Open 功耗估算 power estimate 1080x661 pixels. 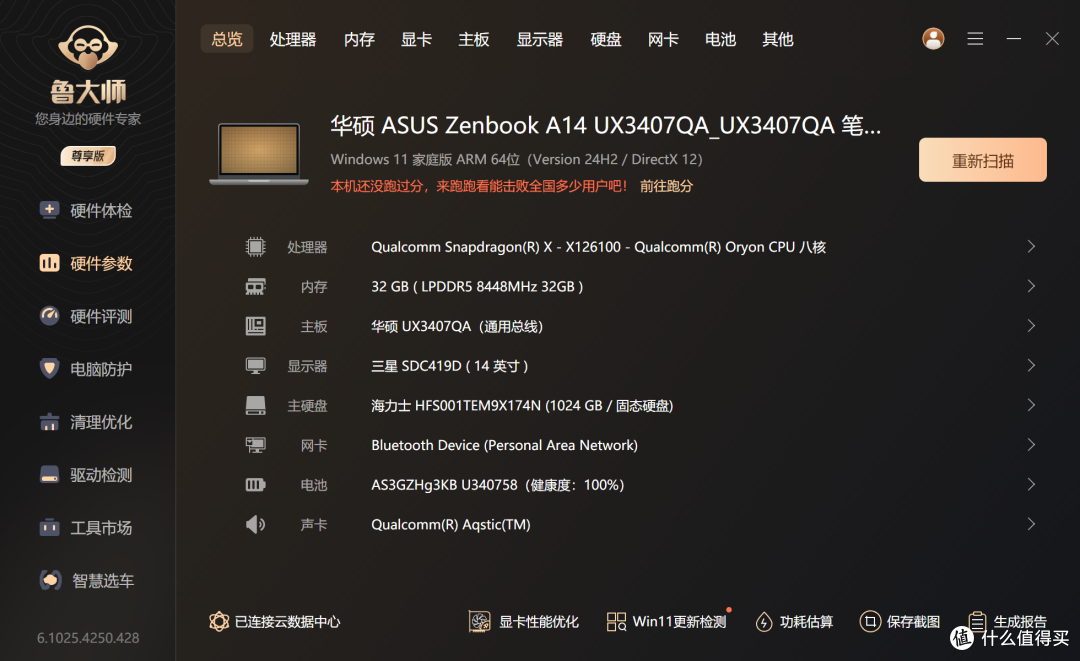tap(794, 622)
